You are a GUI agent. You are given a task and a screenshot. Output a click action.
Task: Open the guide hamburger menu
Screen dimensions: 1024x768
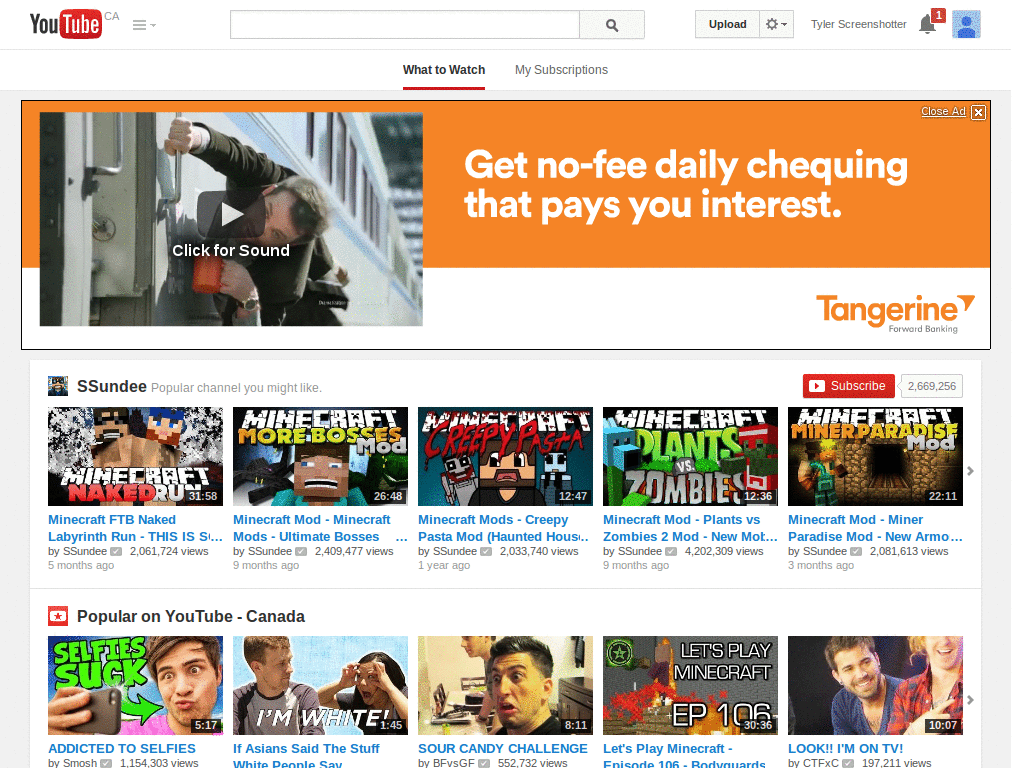pos(144,25)
